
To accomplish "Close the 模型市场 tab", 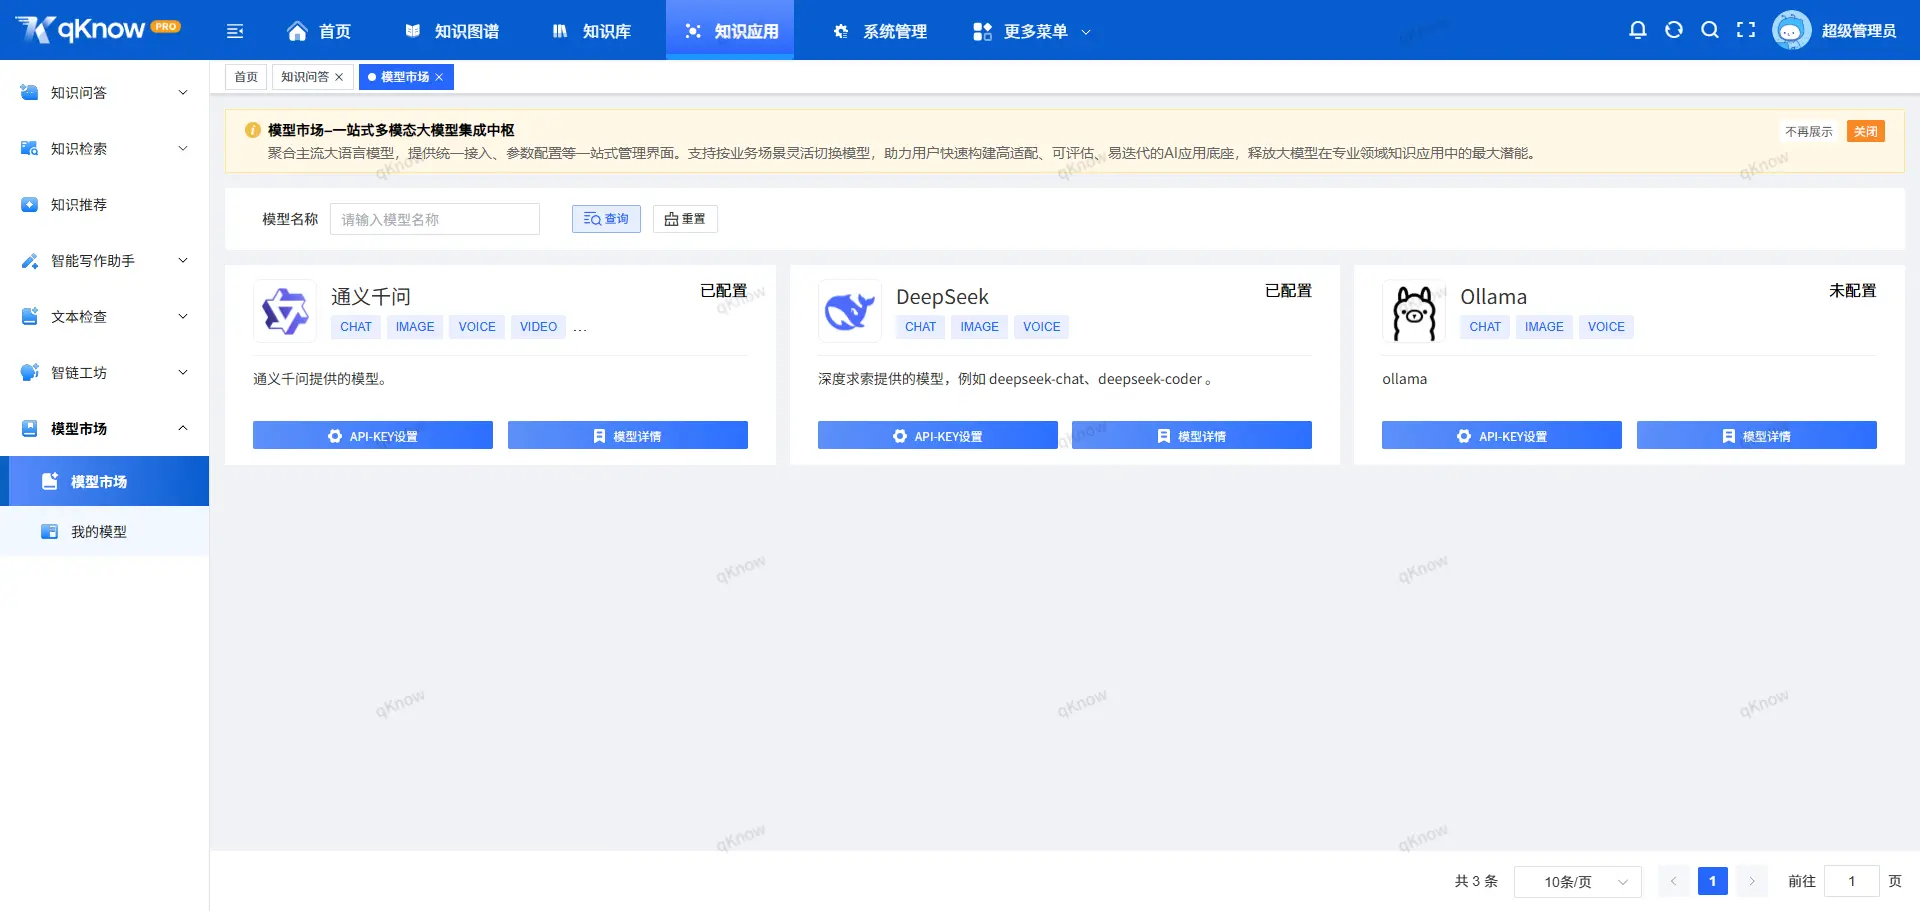I will coord(439,77).
